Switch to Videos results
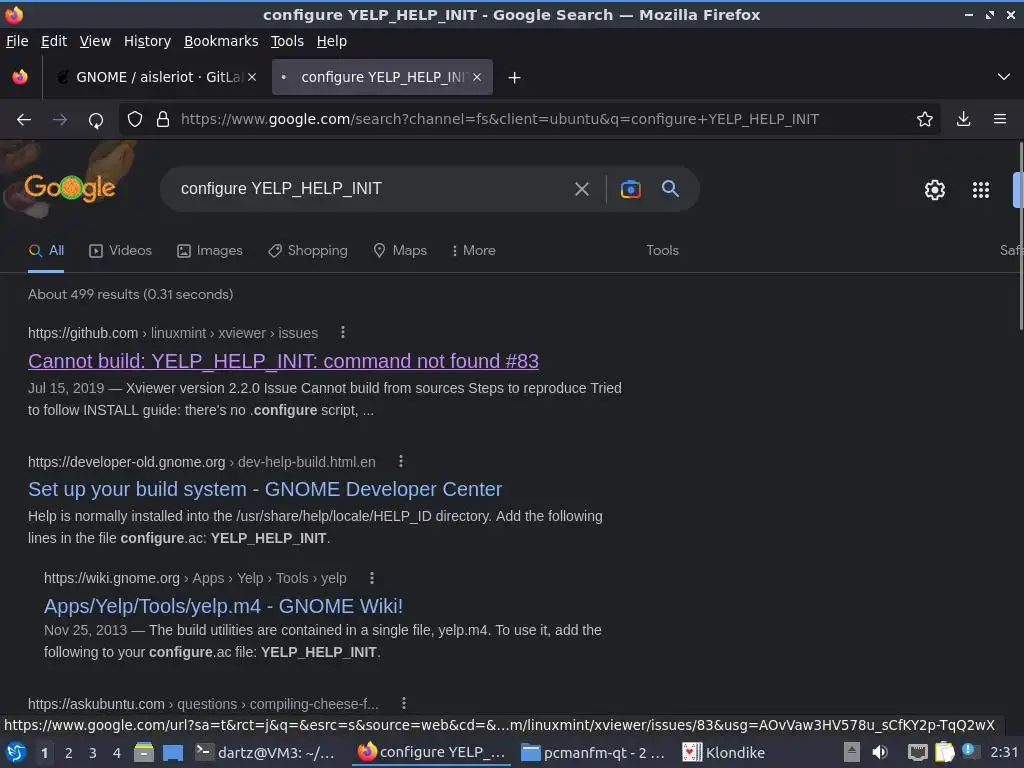Image resolution: width=1024 pixels, height=768 pixels. (x=120, y=251)
